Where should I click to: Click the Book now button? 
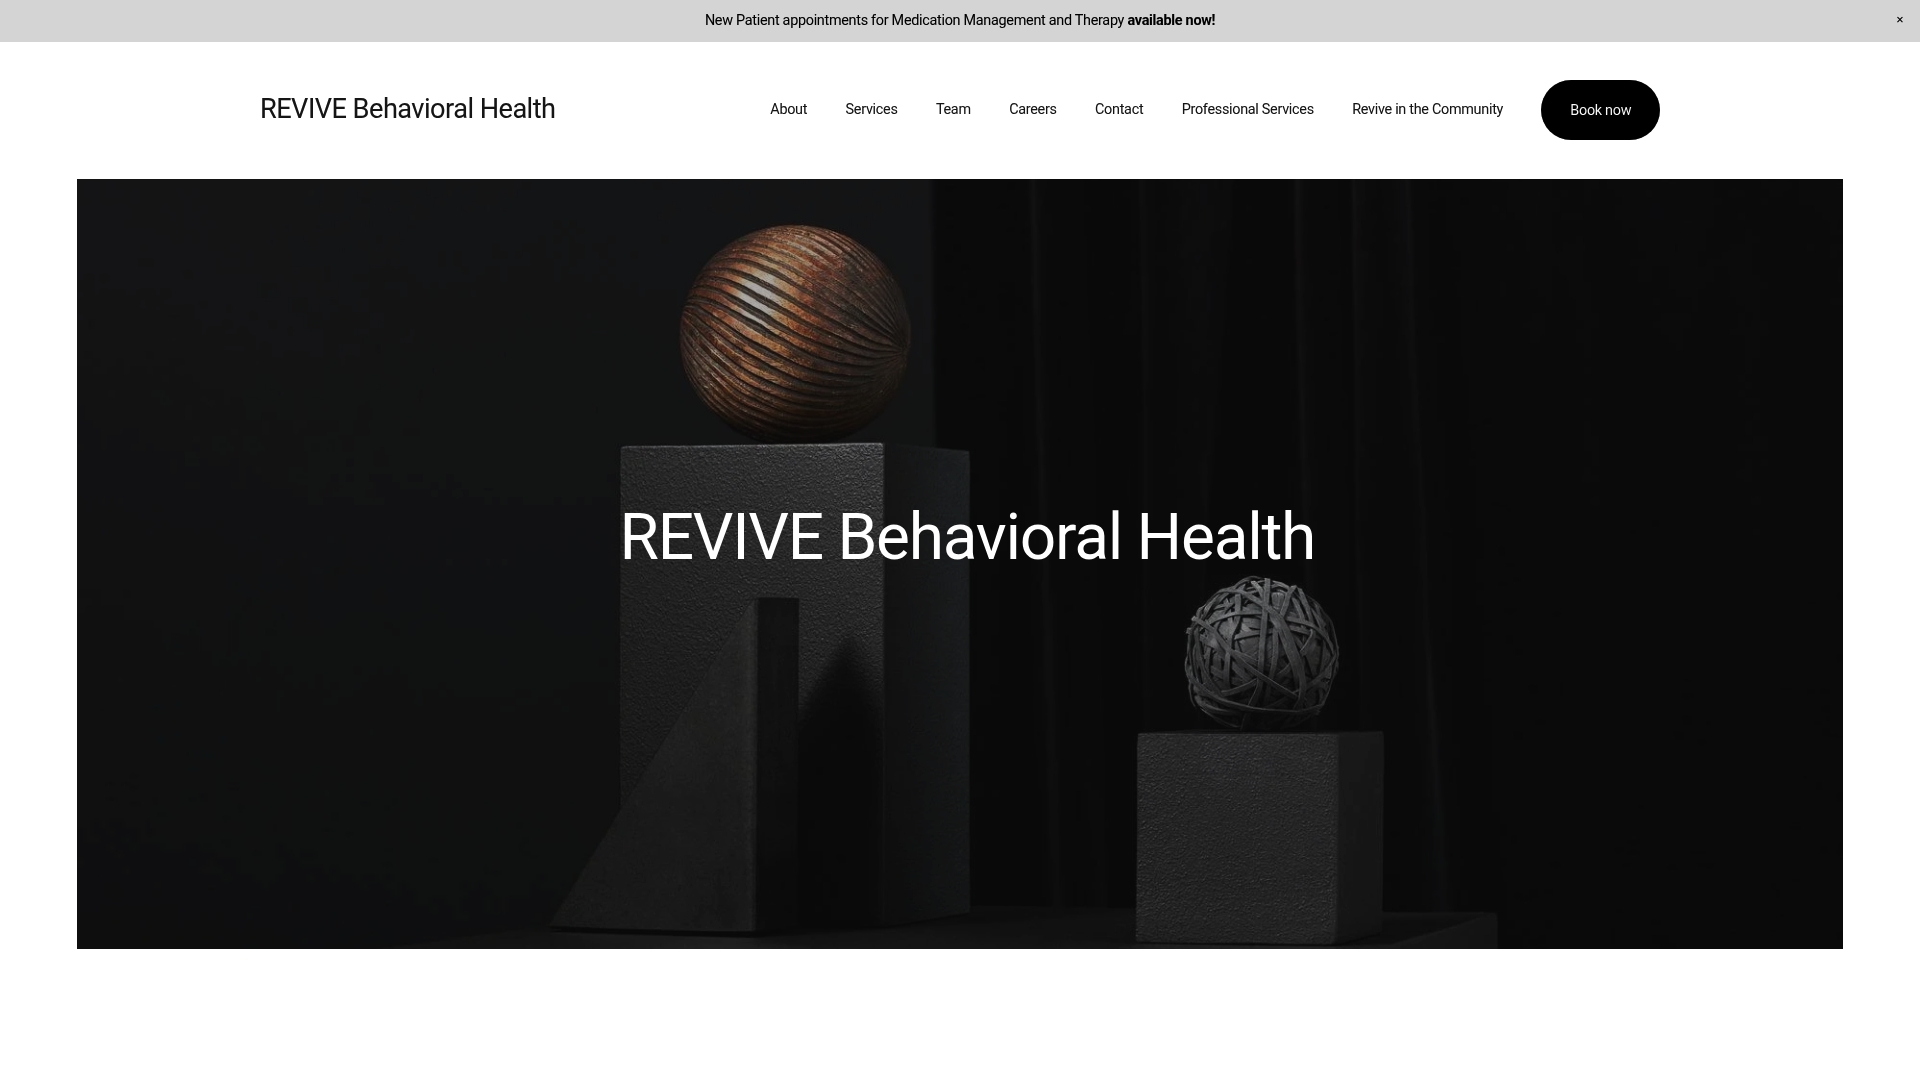tap(1600, 110)
